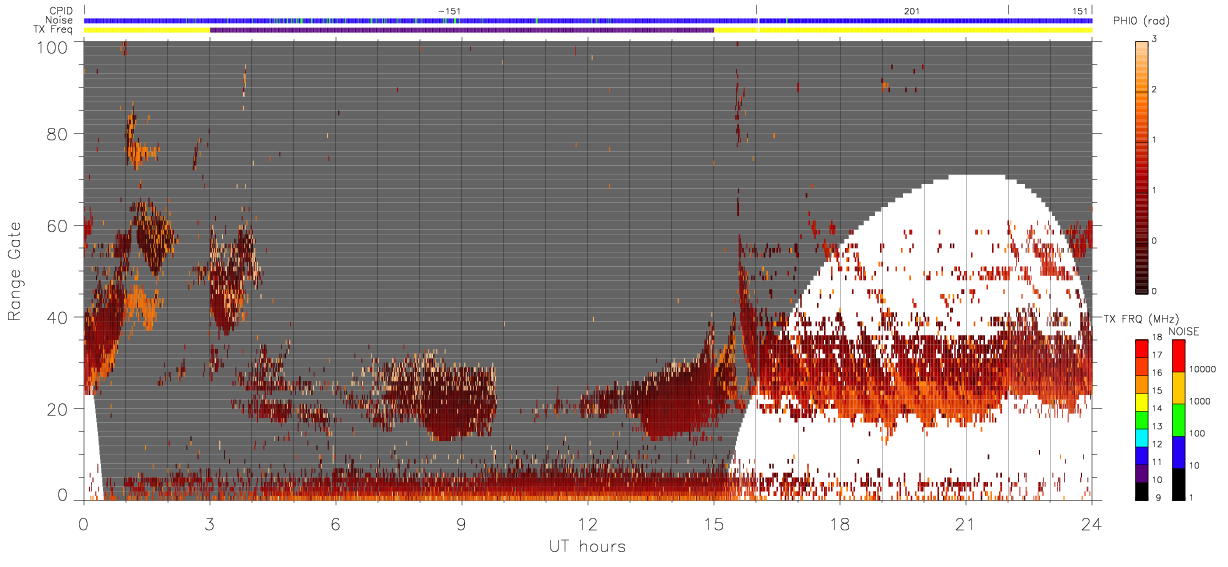Select the green 13–14 MHz TX FRQ swatch
Screen dimensions: 1228x567
(x=1142, y=421)
